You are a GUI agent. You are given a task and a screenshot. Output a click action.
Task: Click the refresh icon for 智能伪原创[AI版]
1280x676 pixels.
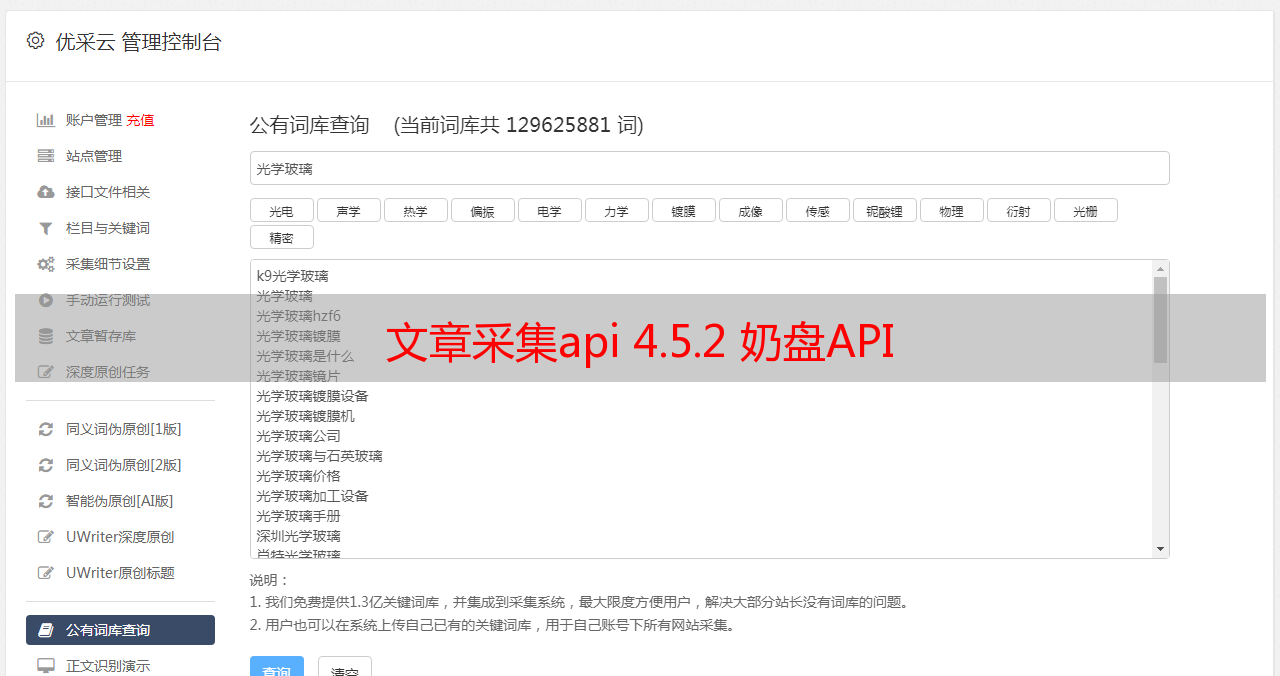click(46, 501)
